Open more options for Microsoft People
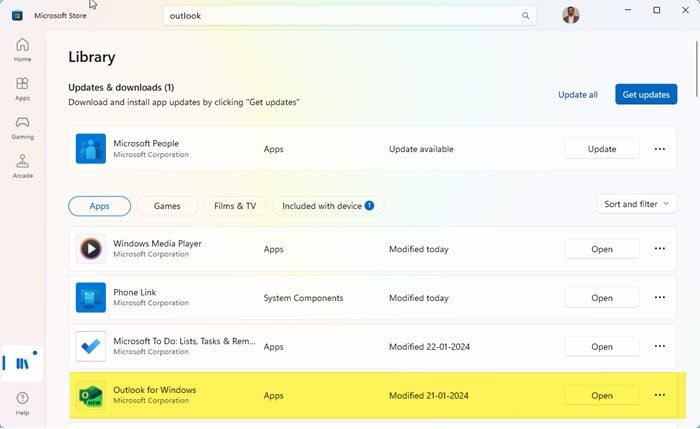The width and height of the screenshot is (700, 429). (660, 149)
